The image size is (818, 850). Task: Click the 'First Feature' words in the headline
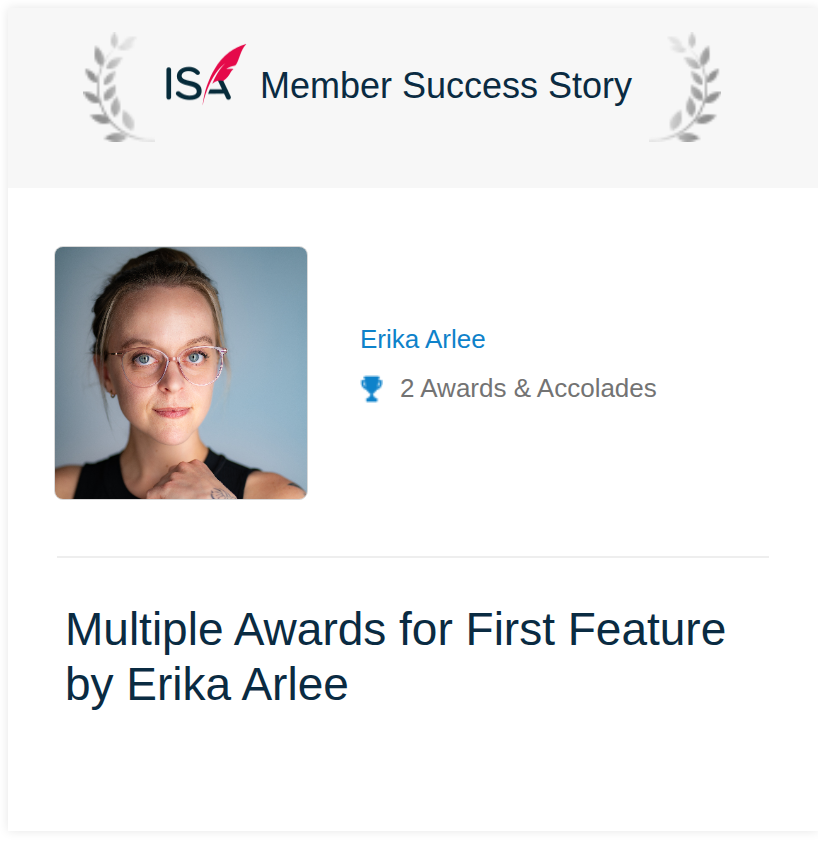[595, 630]
